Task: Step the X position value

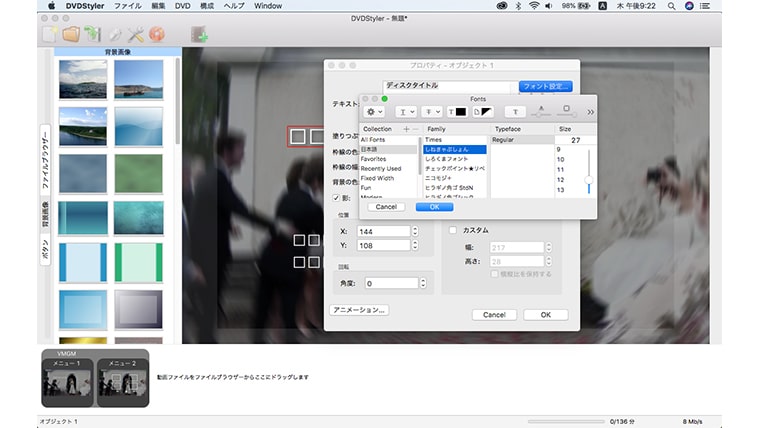Action: click(415, 232)
